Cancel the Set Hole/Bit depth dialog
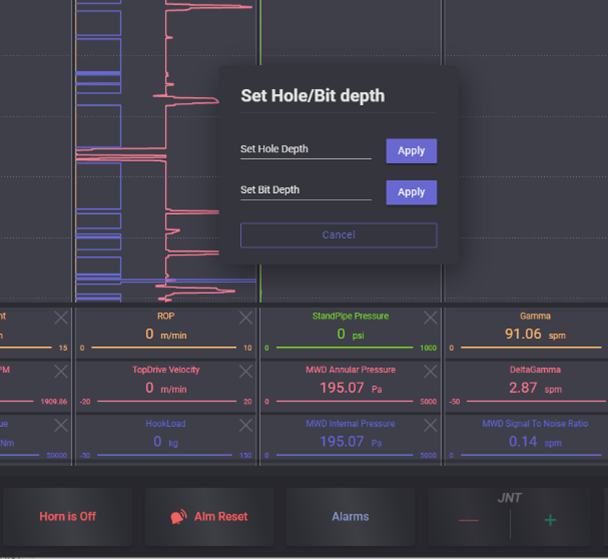Screen dimensions: 608x559 tap(338, 235)
